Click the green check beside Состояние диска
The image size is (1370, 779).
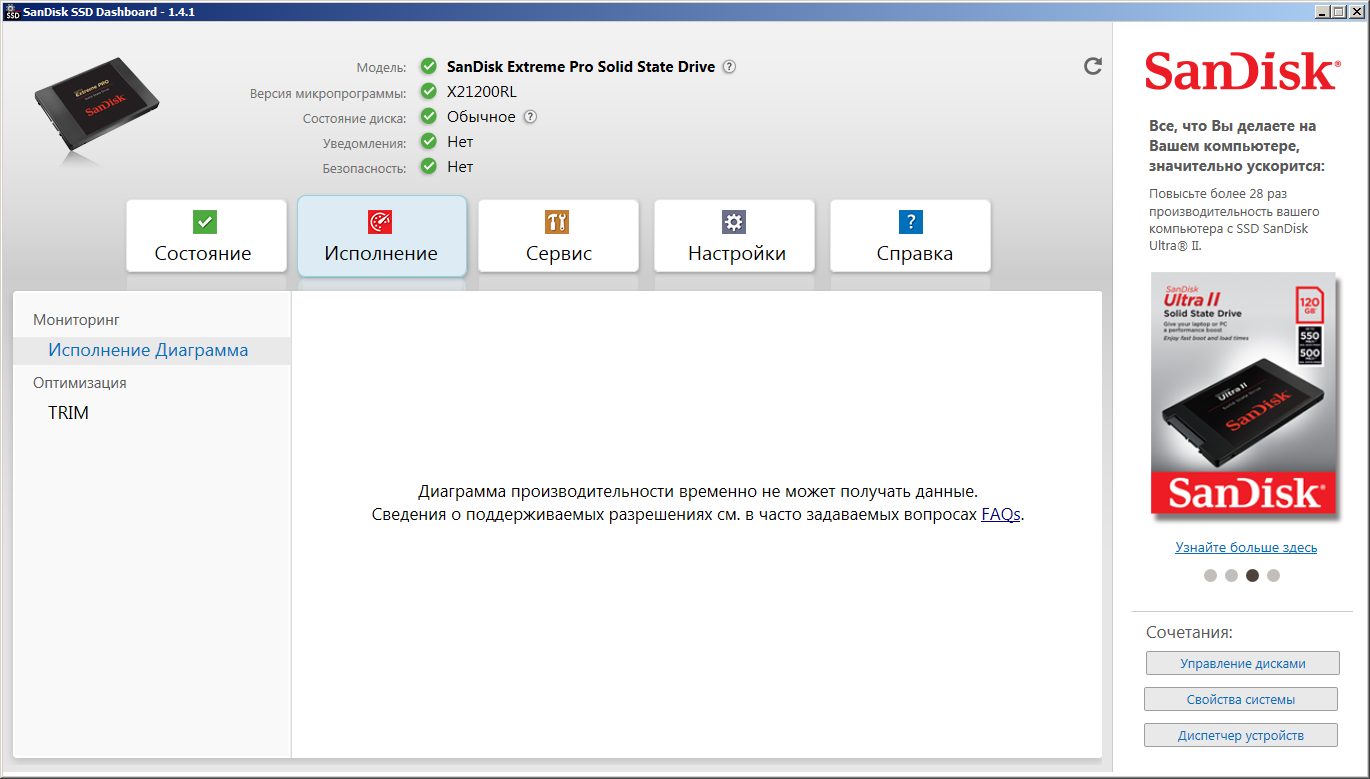click(429, 117)
